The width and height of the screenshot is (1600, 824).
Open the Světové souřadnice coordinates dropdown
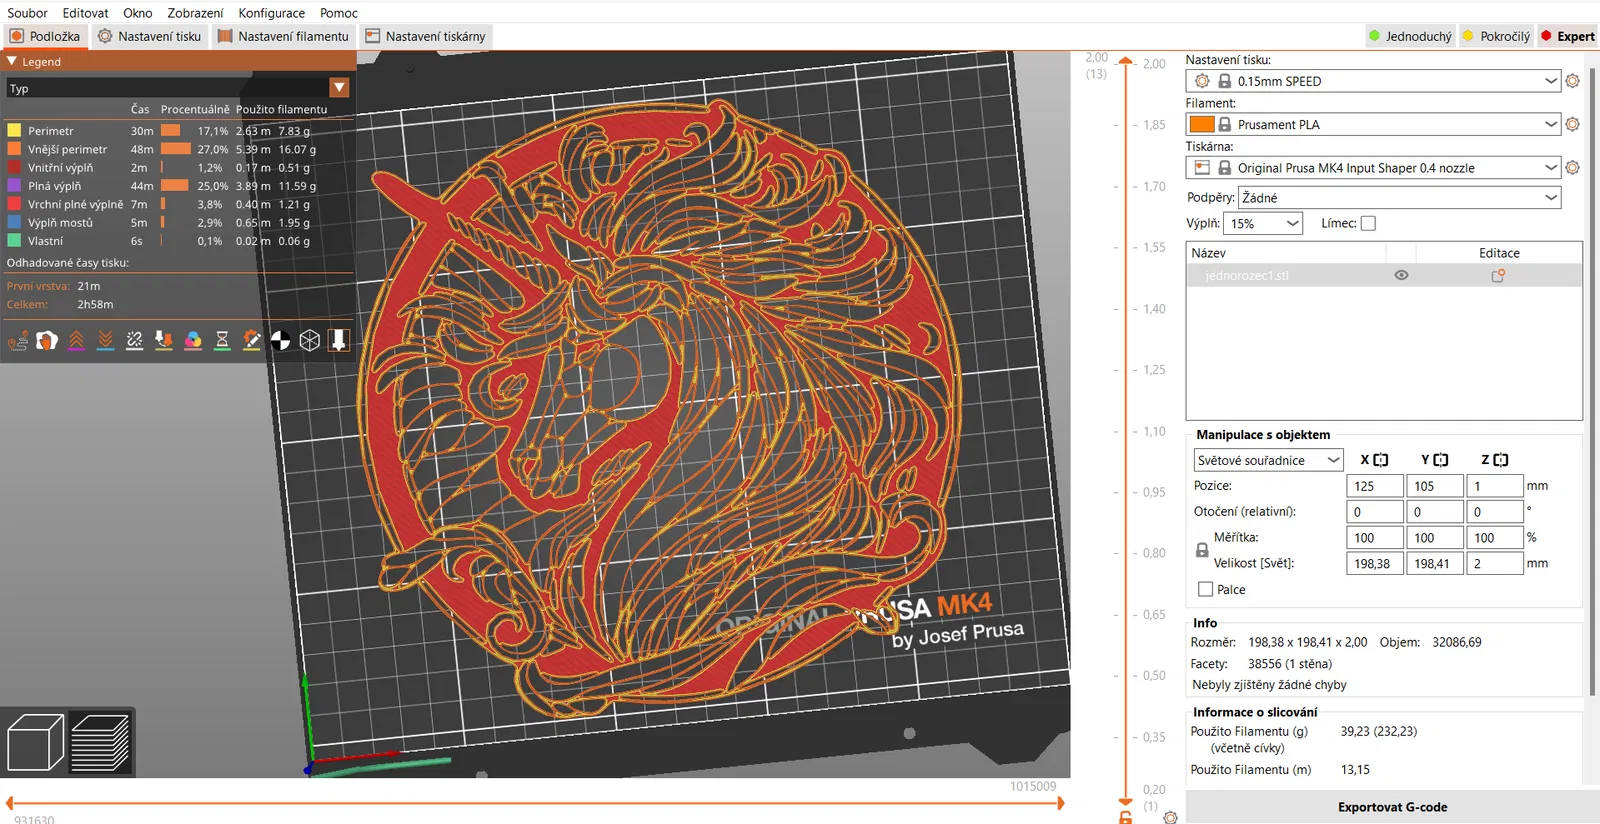(1268, 460)
